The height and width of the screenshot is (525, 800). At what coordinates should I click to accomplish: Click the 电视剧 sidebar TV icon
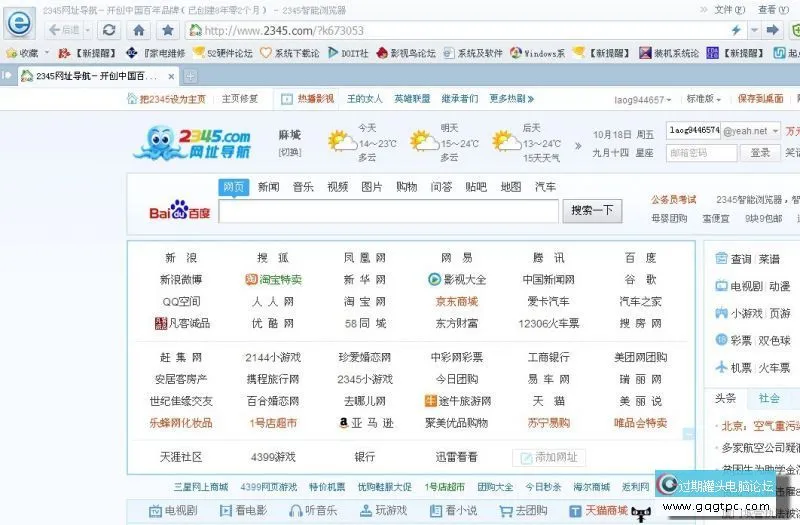click(x=721, y=286)
